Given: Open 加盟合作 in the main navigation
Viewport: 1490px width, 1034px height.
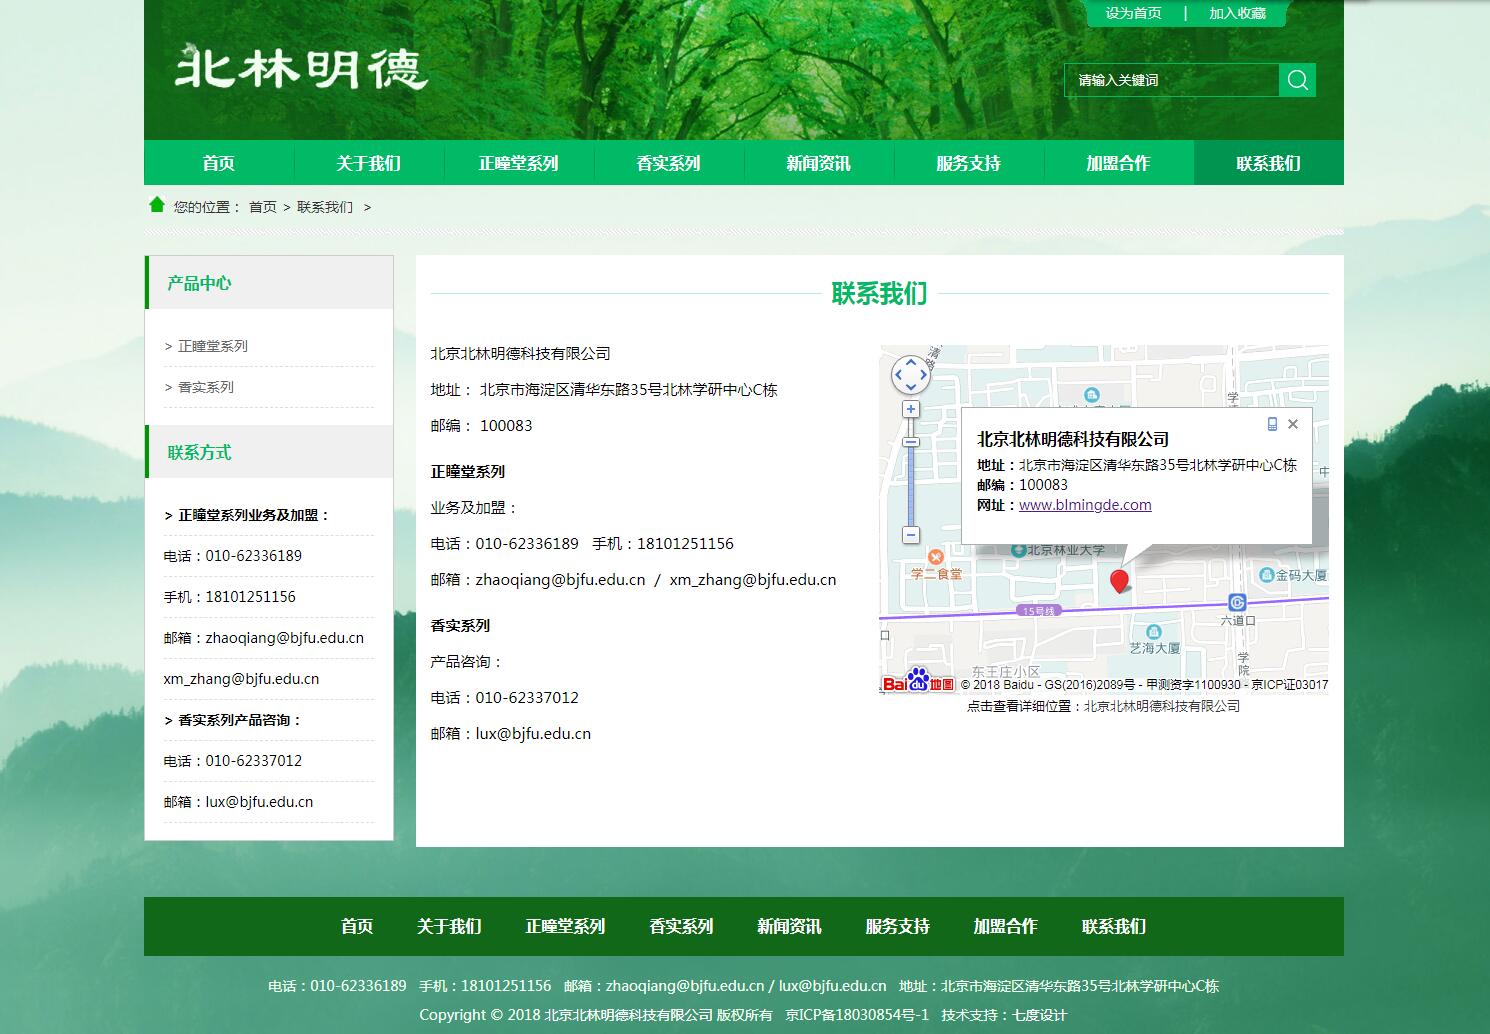Looking at the screenshot, I should [1119, 163].
